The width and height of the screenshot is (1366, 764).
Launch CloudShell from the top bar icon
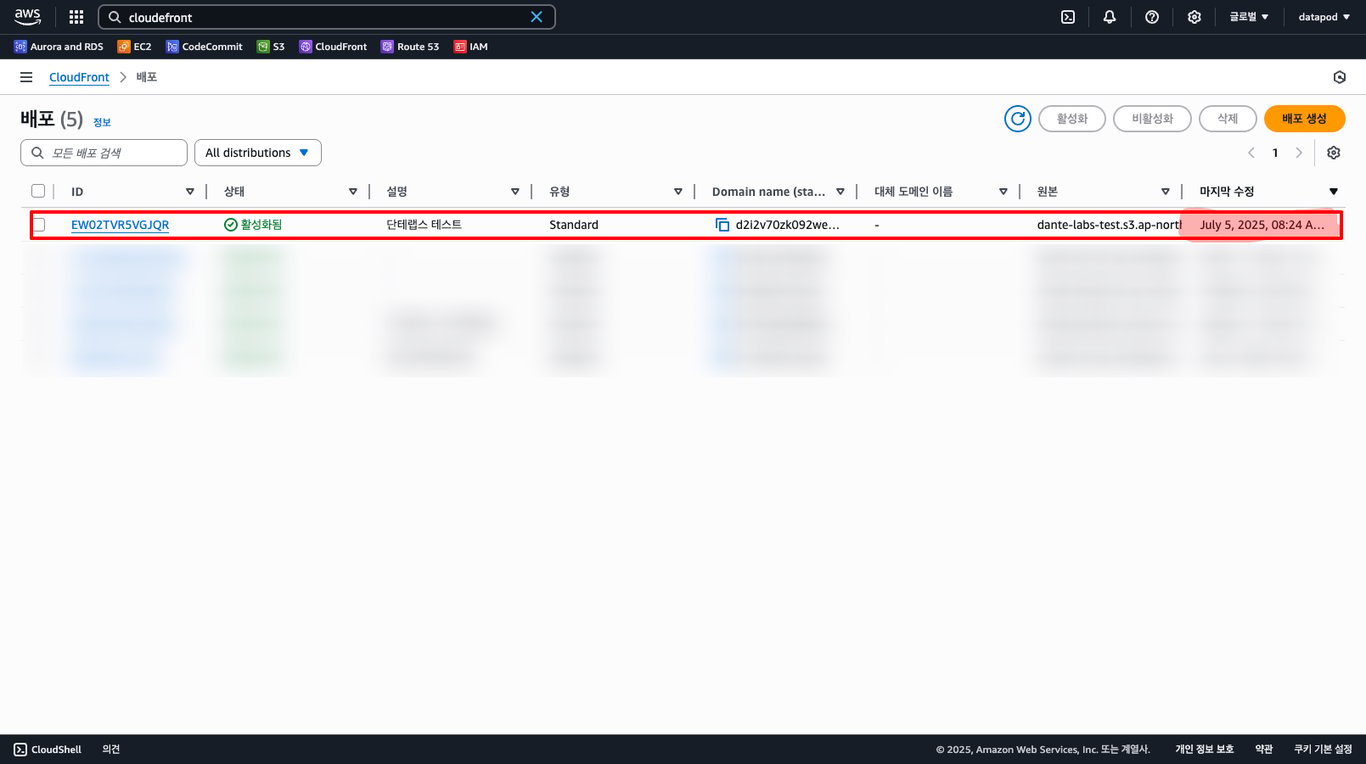pyautogui.click(x=1068, y=17)
